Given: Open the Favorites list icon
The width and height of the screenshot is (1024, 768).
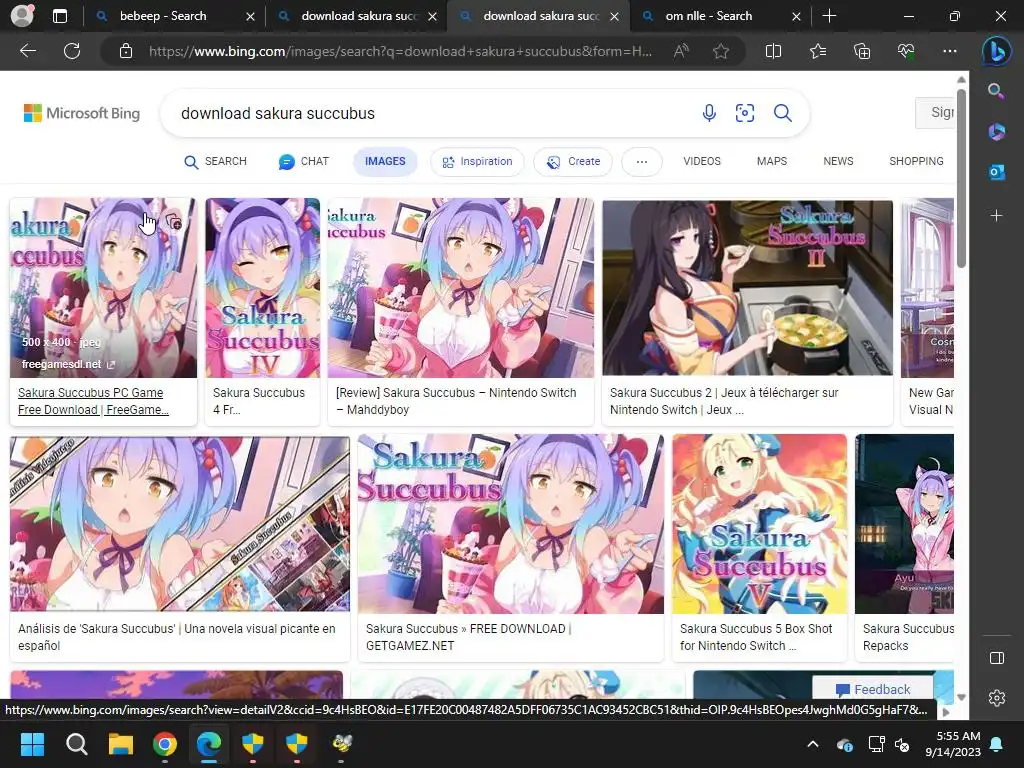Looking at the screenshot, I should point(818,51).
